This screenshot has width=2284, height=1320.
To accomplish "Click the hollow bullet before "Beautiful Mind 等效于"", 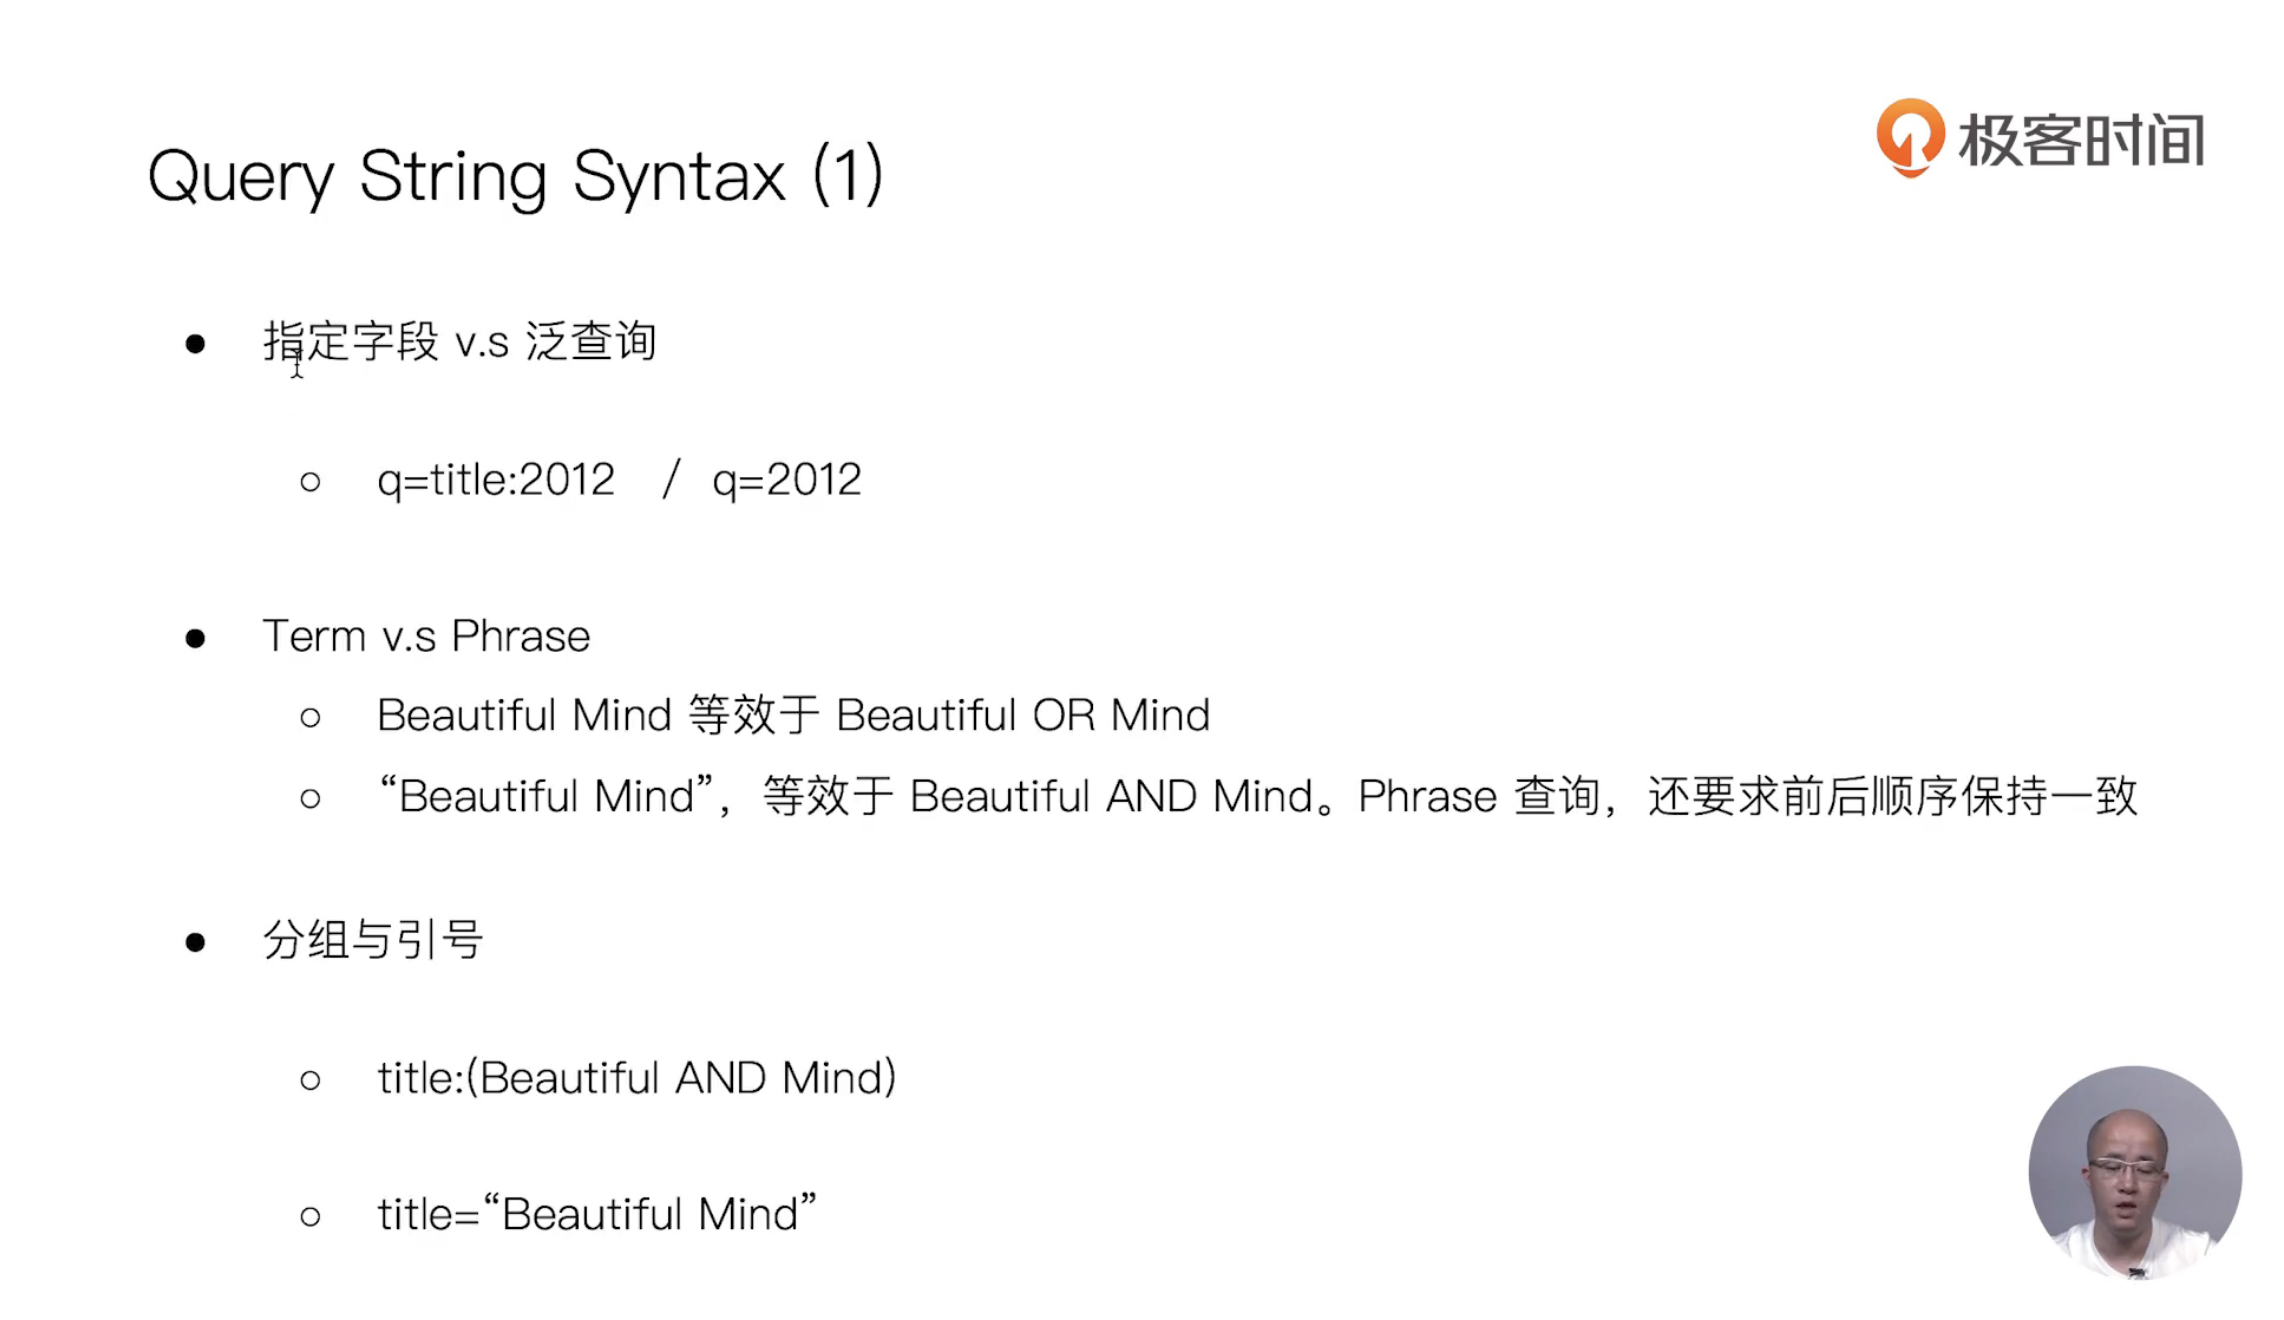I will [x=310, y=718].
